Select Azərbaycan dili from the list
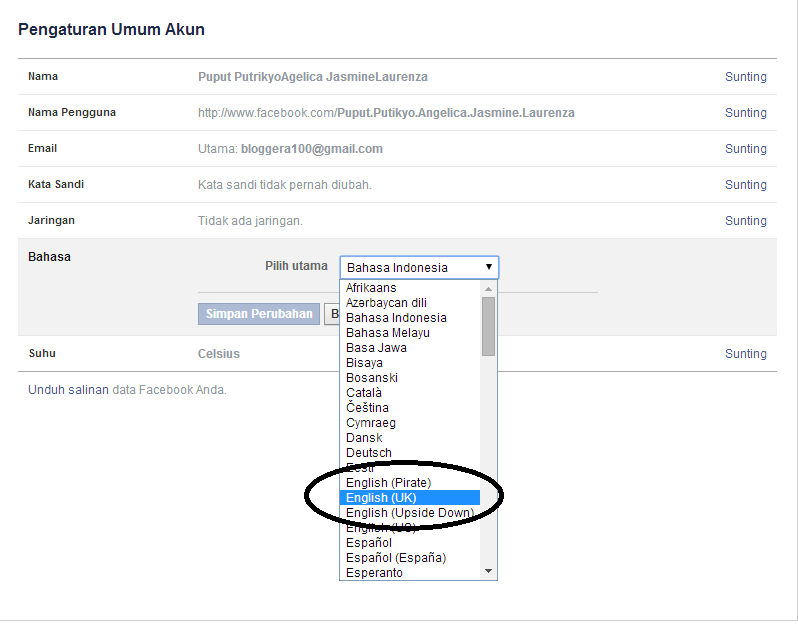 click(x=410, y=303)
